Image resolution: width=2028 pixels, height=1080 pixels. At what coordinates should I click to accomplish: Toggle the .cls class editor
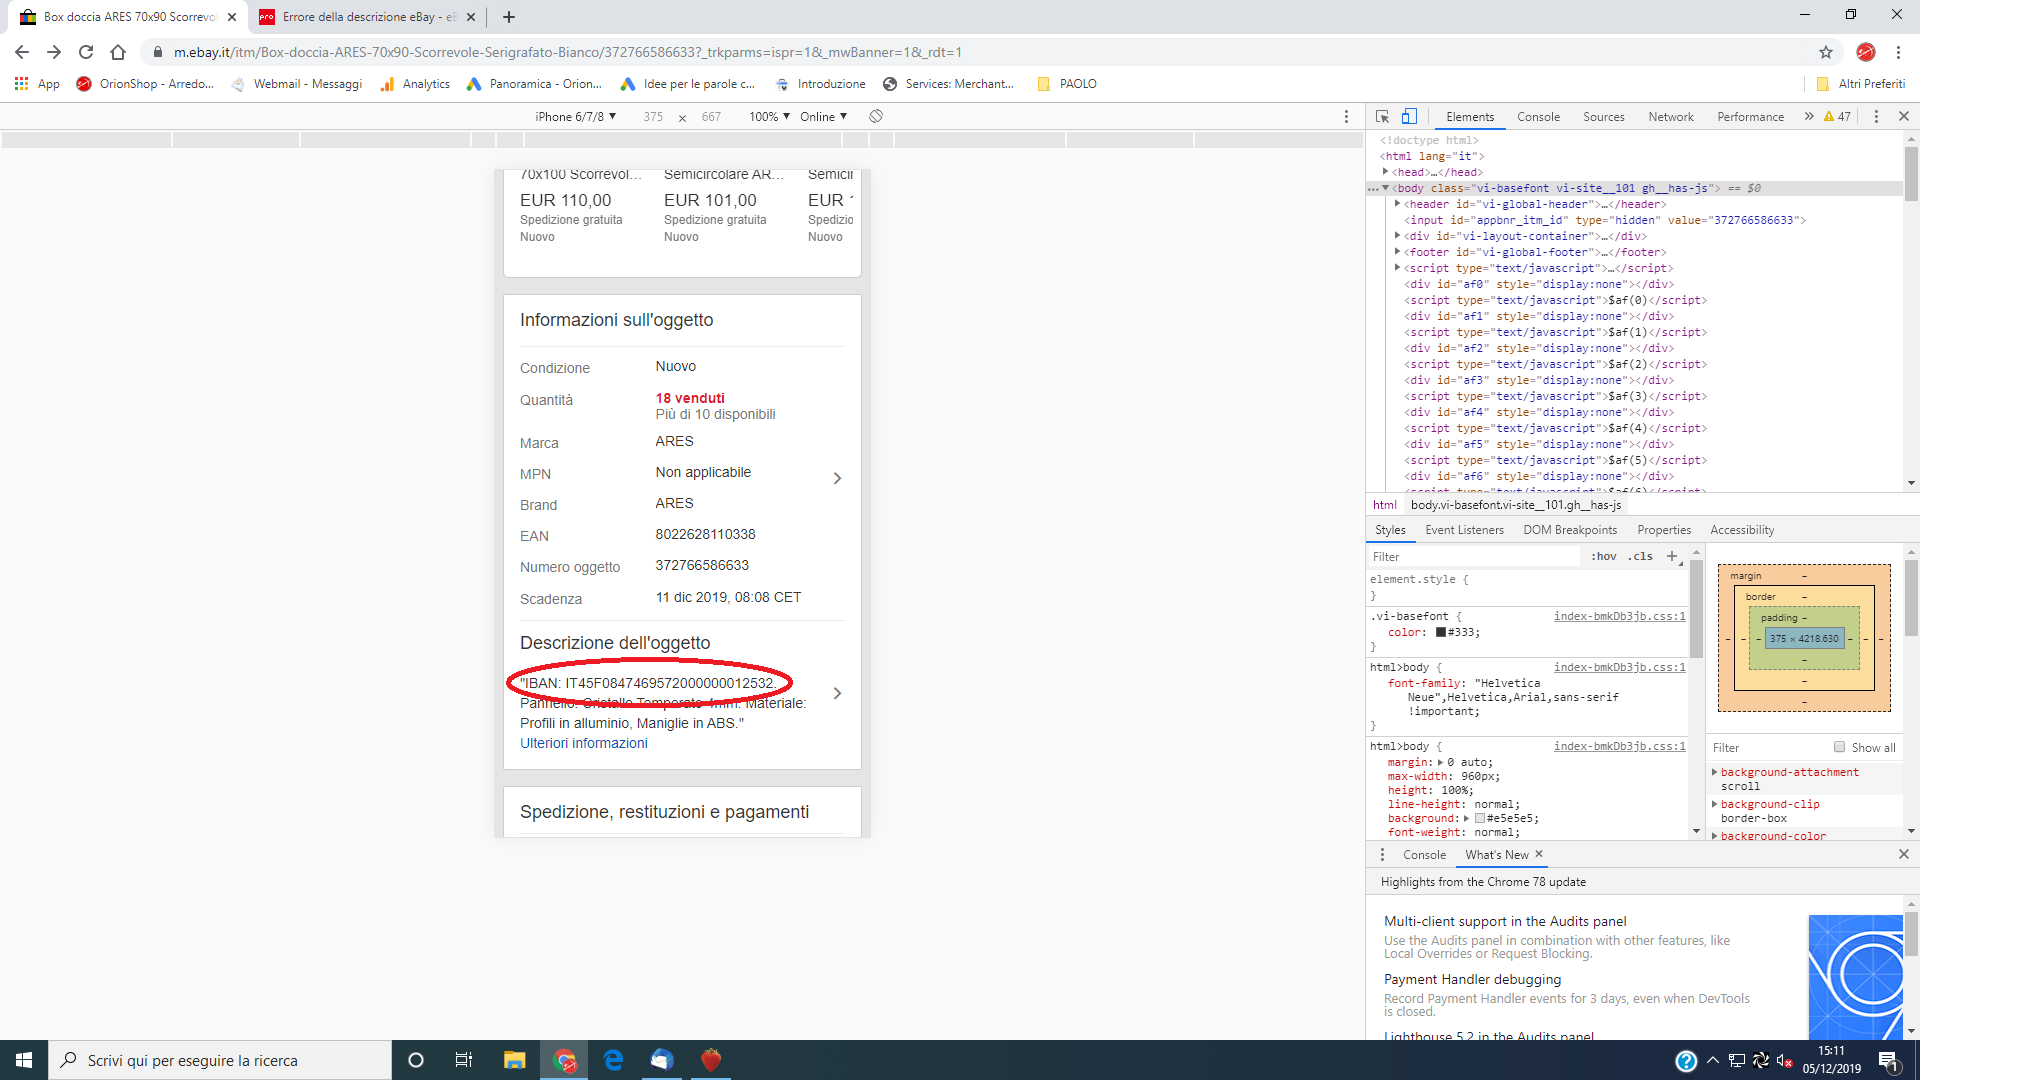point(1641,557)
